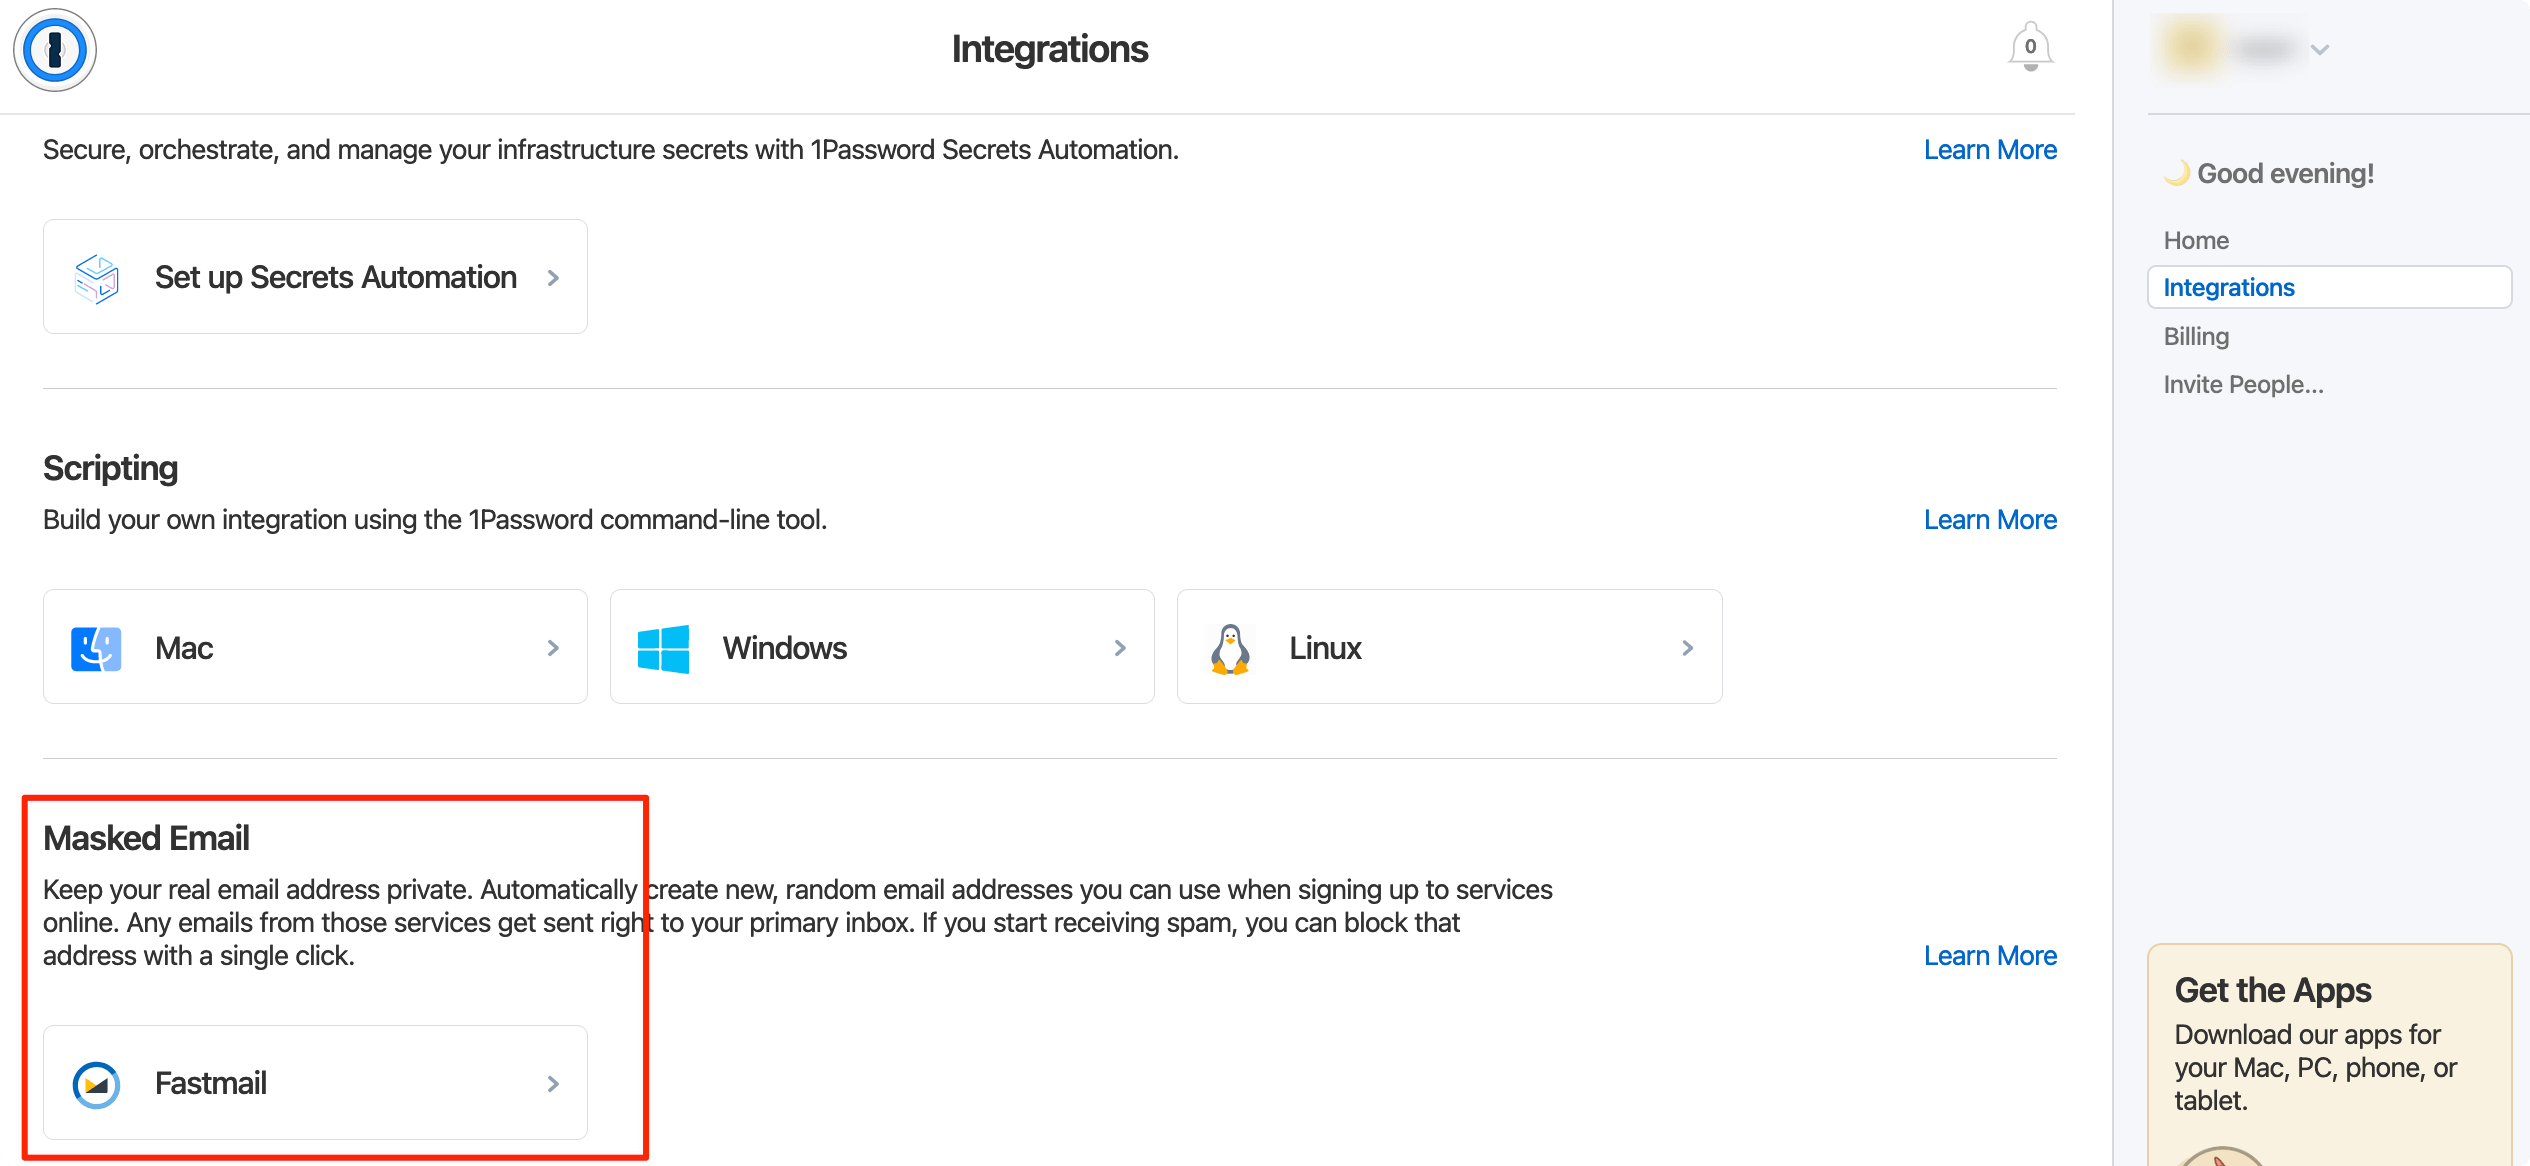Open Learn More for Masked Email

point(1990,956)
